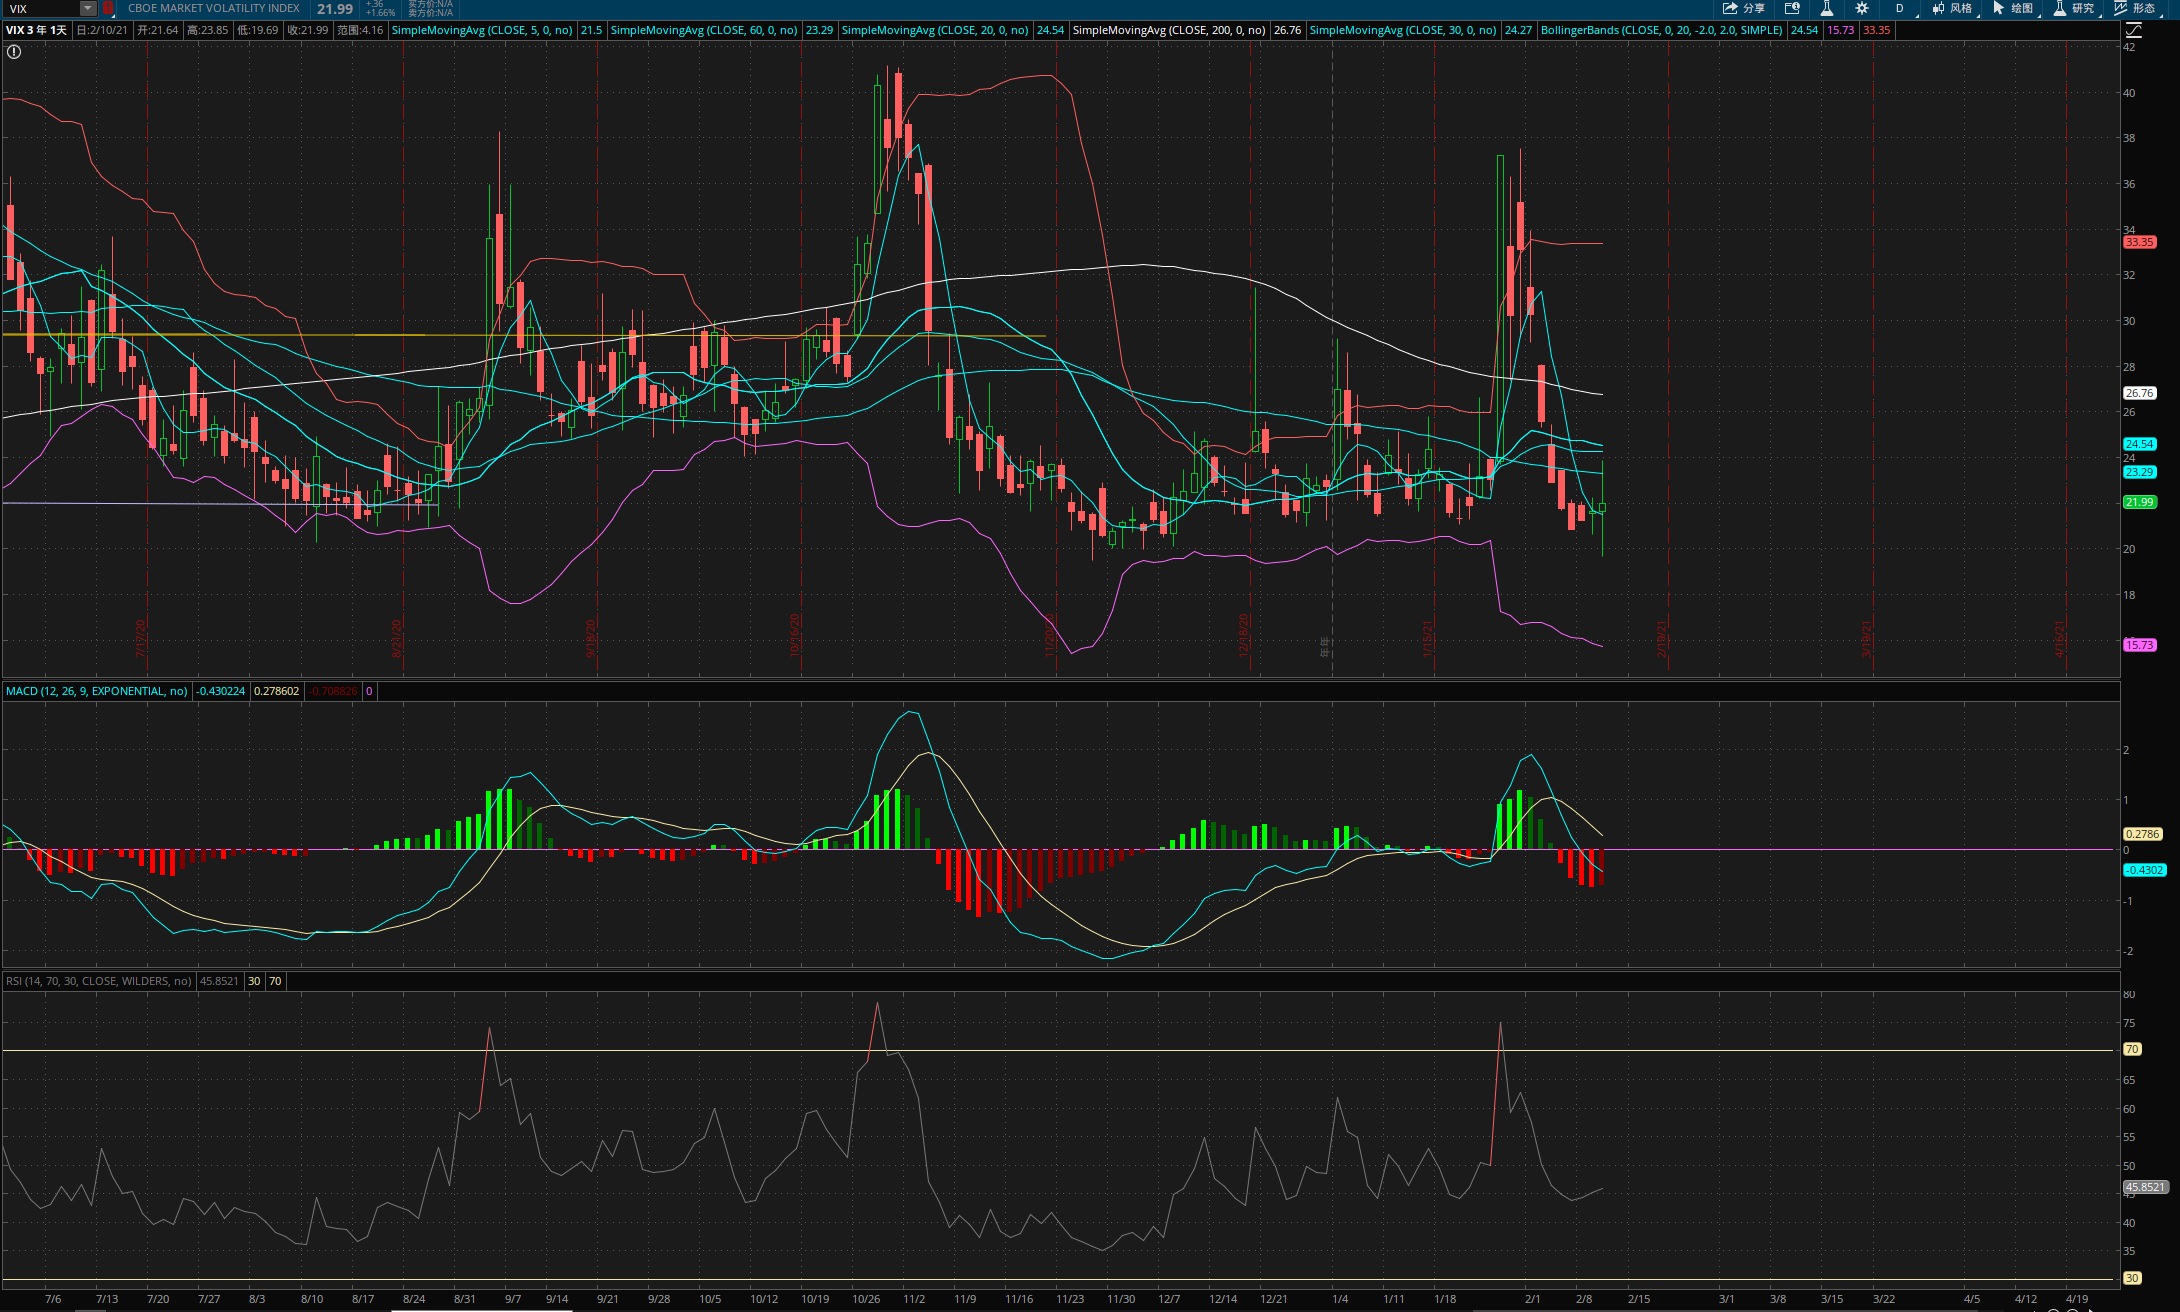Screen dimensions: 2180x1312
Task: Click the 24.54 price axis tag
Action: click(2139, 444)
